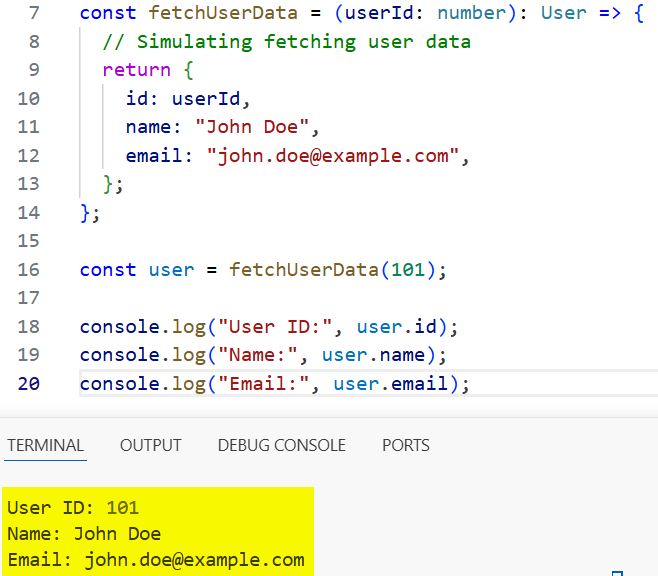Viewport: 658px width, 576px height.
Task: Switch to the PORTS tab
Action: click(x=406, y=445)
